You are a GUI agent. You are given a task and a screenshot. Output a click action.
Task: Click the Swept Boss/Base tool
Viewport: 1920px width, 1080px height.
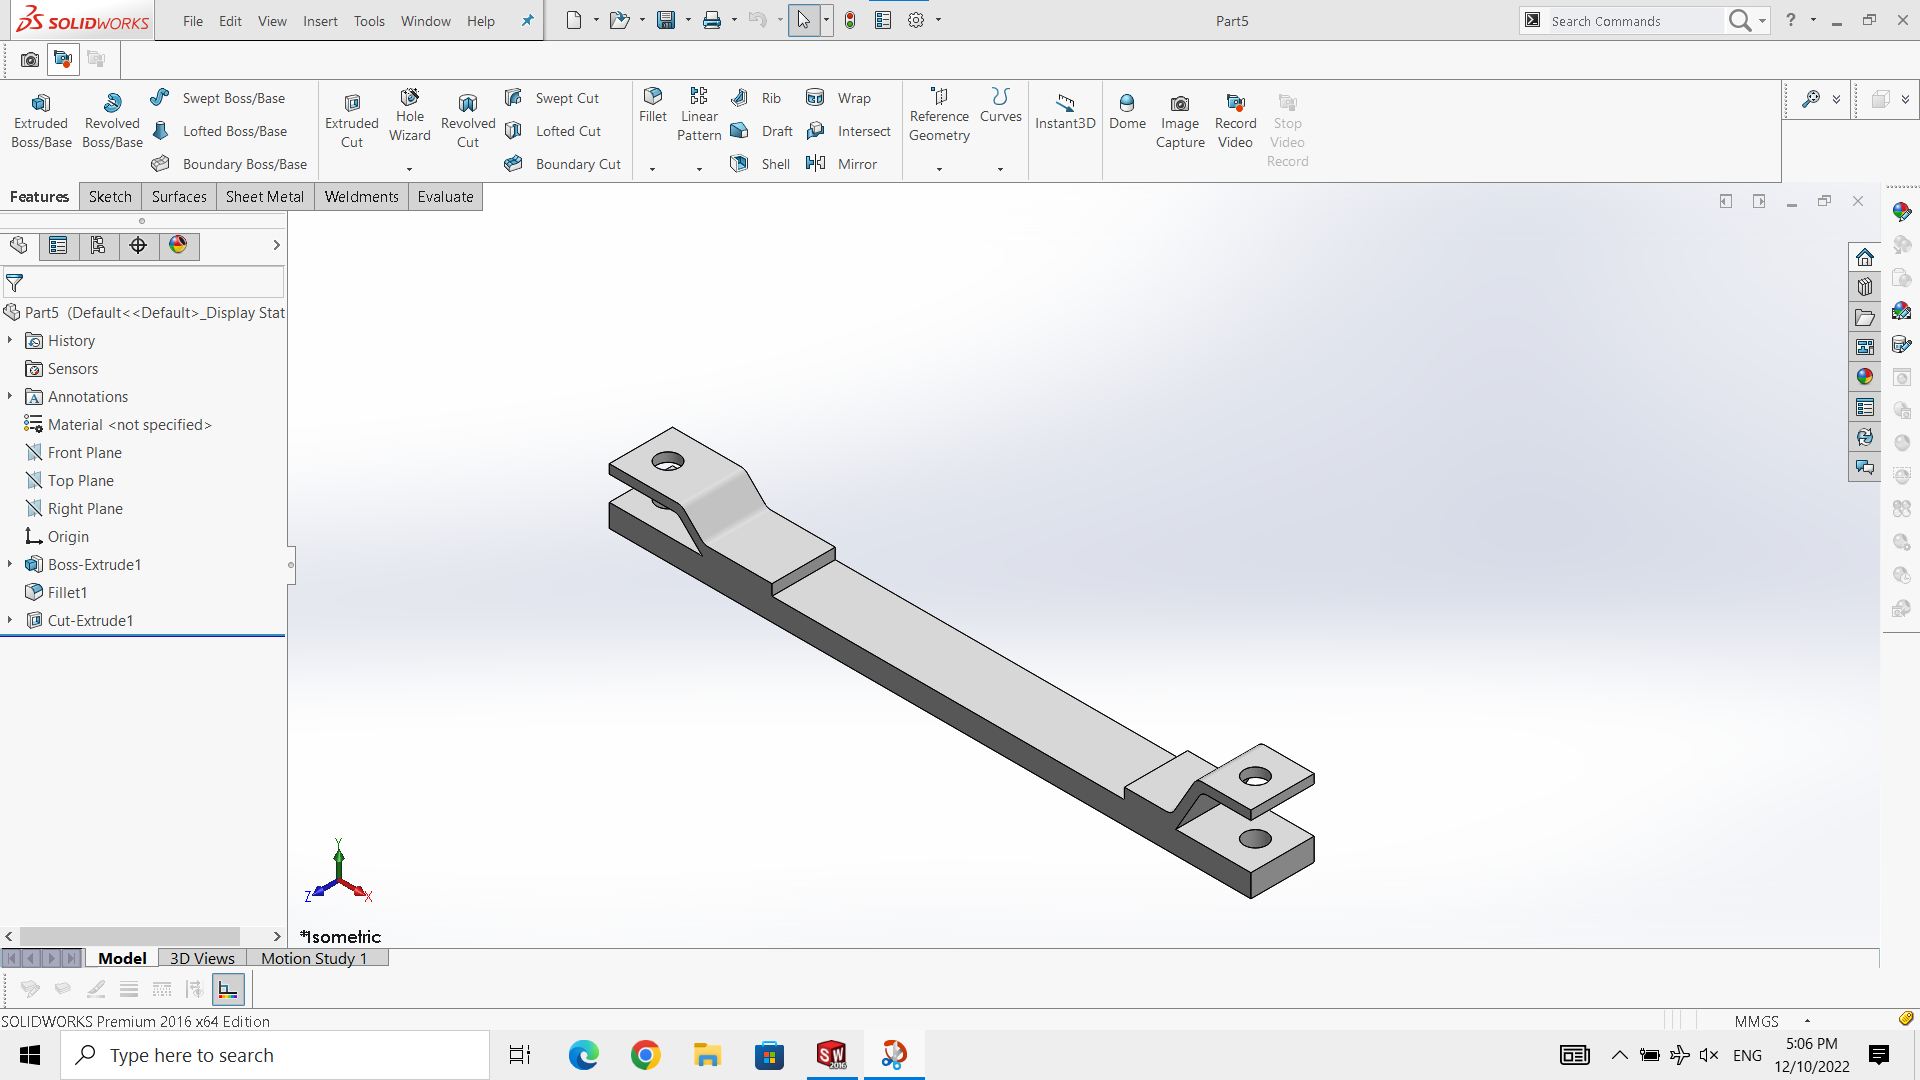pyautogui.click(x=218, y=98)
